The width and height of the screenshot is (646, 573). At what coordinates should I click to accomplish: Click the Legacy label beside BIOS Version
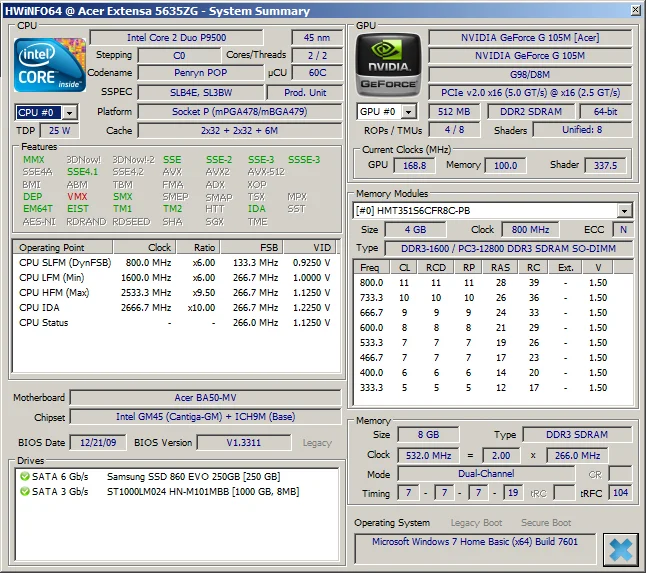click(316, 442)
